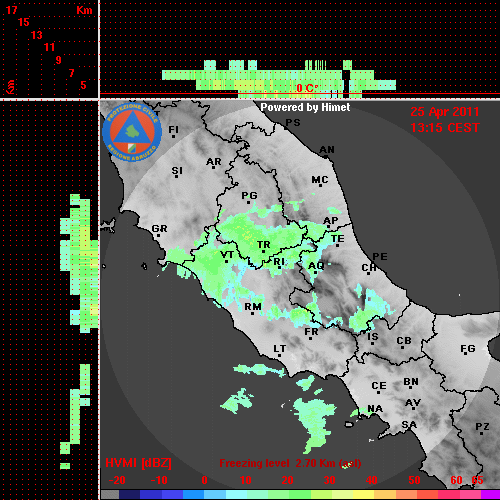Click the 9 km height label
The height and width of the screenshot is (500, 500).
(59, 60)
